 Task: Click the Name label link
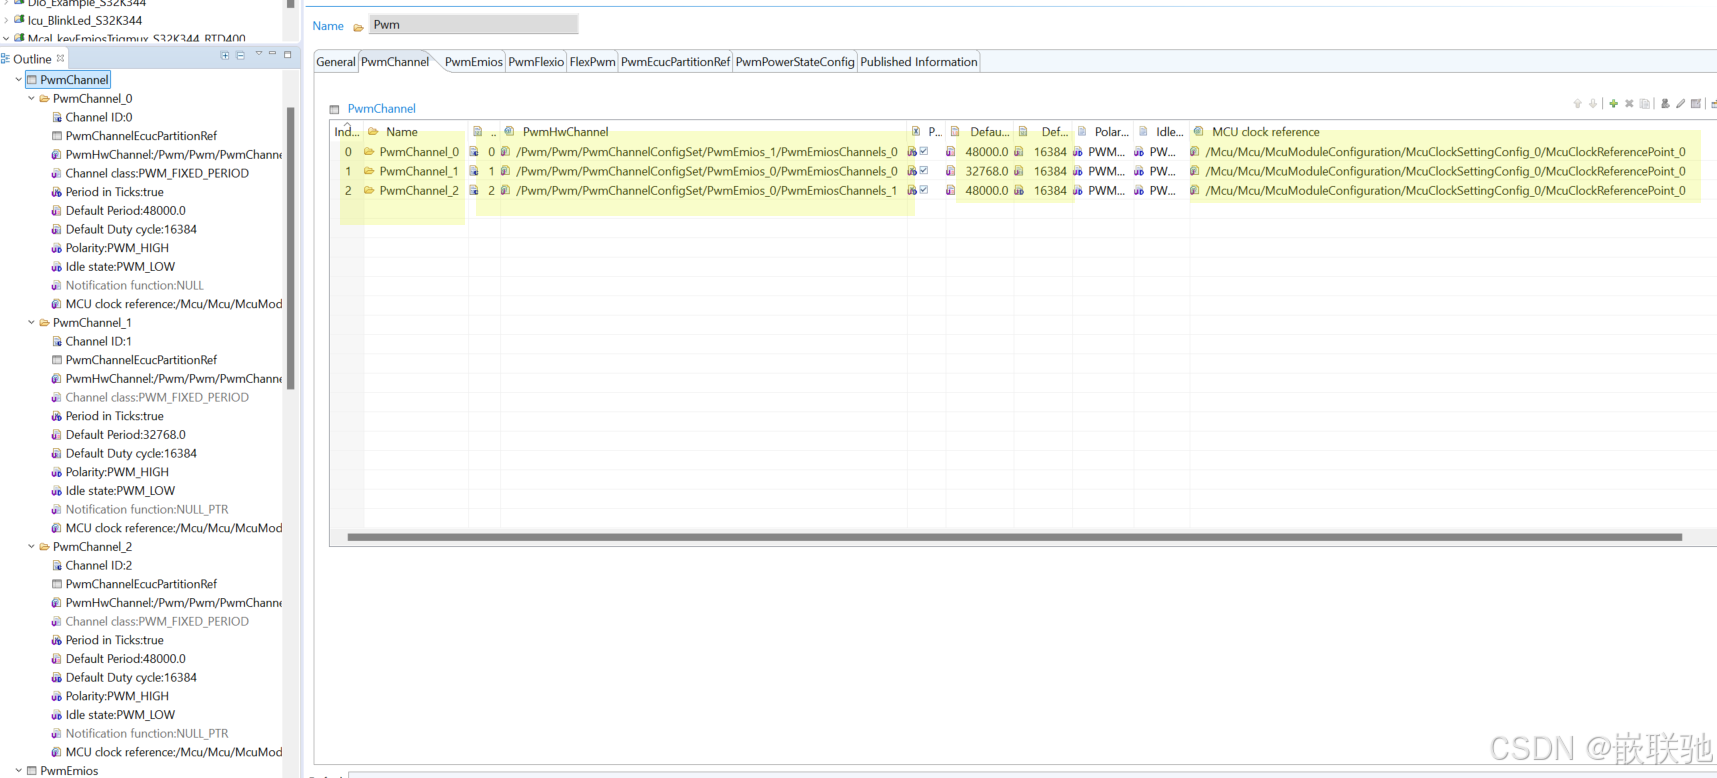(x=328, y=26)
